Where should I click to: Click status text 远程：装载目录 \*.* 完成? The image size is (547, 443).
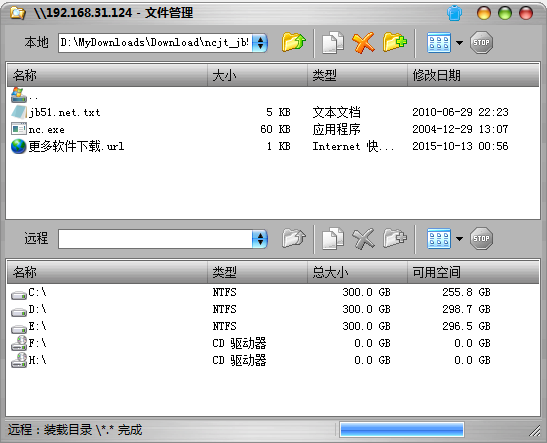75,430
